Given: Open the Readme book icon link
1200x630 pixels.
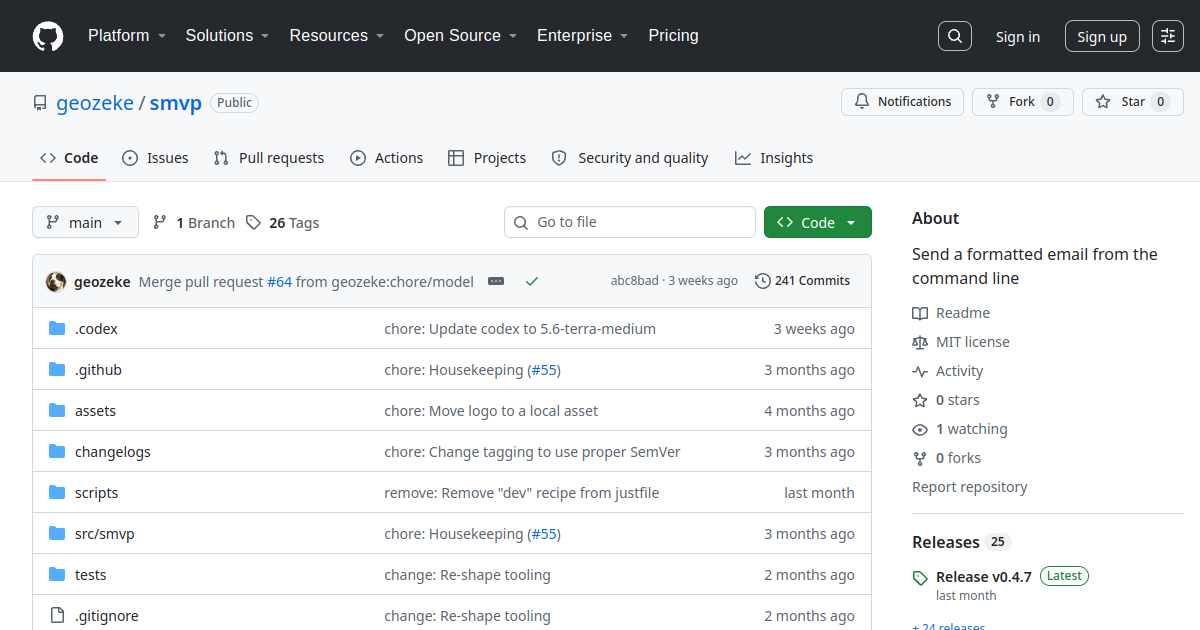Looking at the screenshot, I should pos(920,313).
